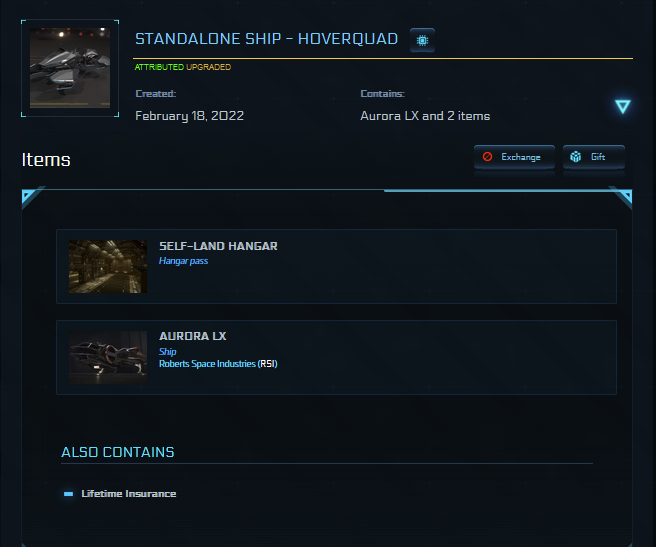Click the blue bullet icon beside Lifetime Insurance
Image resolution: width=656 pixels, height=547 pixels.
68,494
